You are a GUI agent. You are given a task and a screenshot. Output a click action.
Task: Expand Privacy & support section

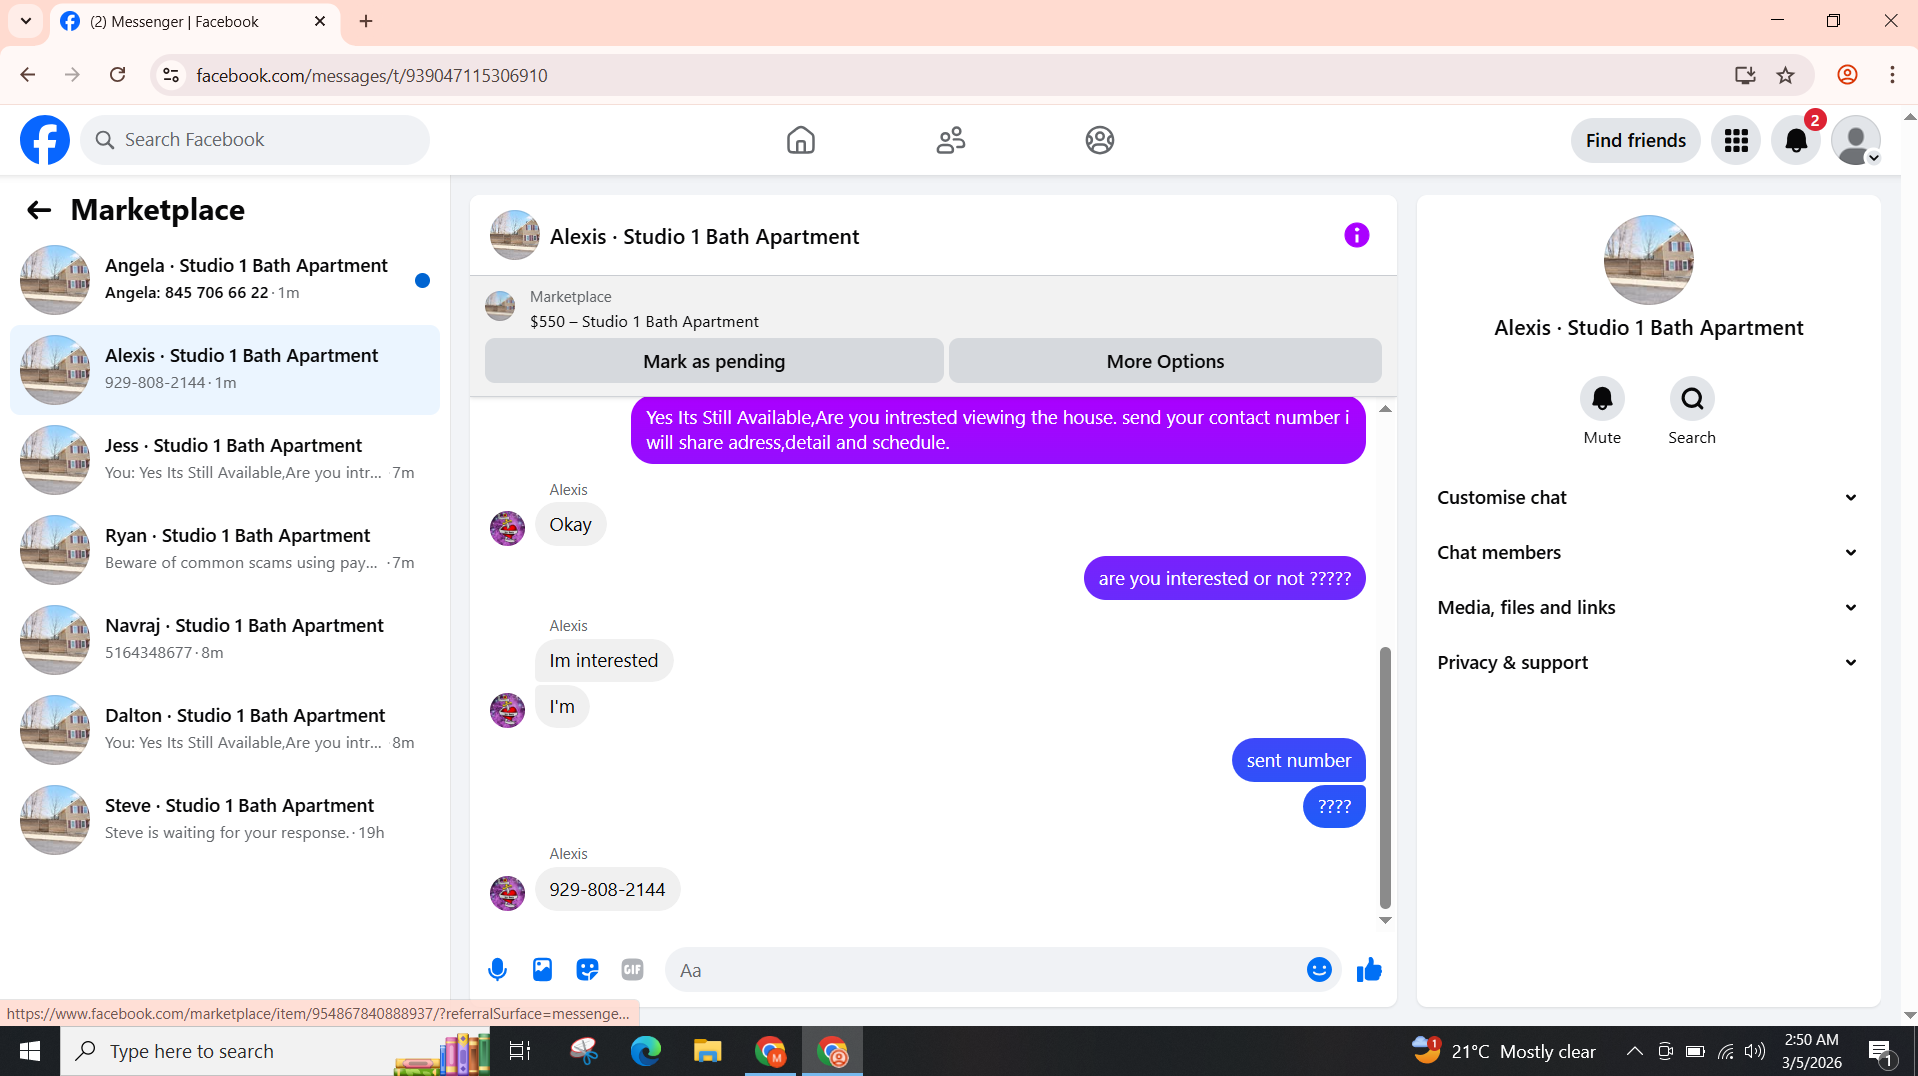pos(1648,663)
